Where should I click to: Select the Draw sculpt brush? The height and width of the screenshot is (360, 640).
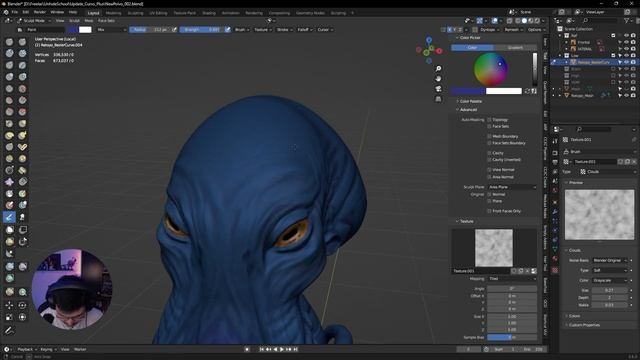coord(9,42)
